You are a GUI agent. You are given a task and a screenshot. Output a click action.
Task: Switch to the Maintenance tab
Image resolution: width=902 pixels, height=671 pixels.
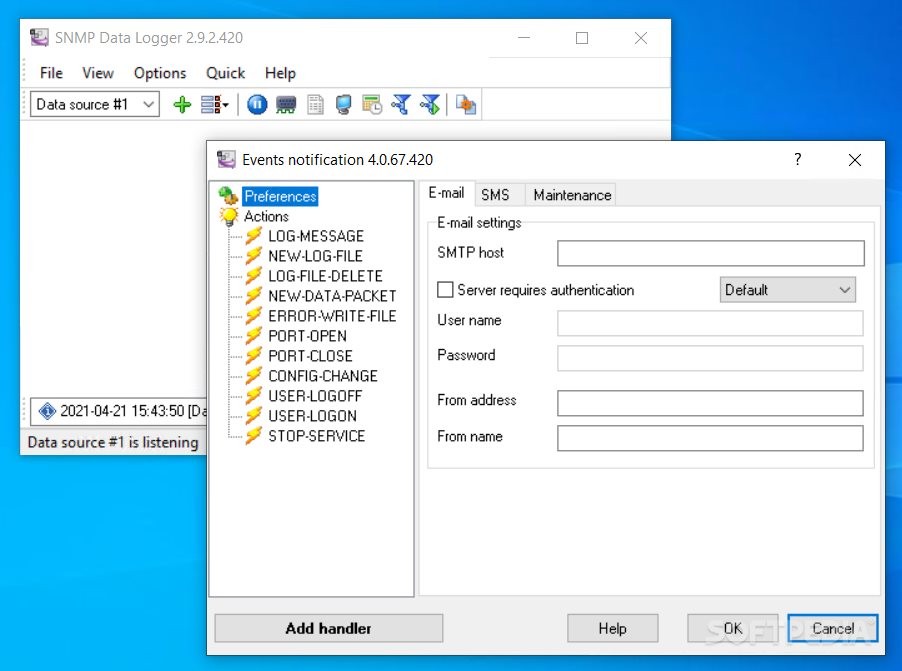point(572,195)
